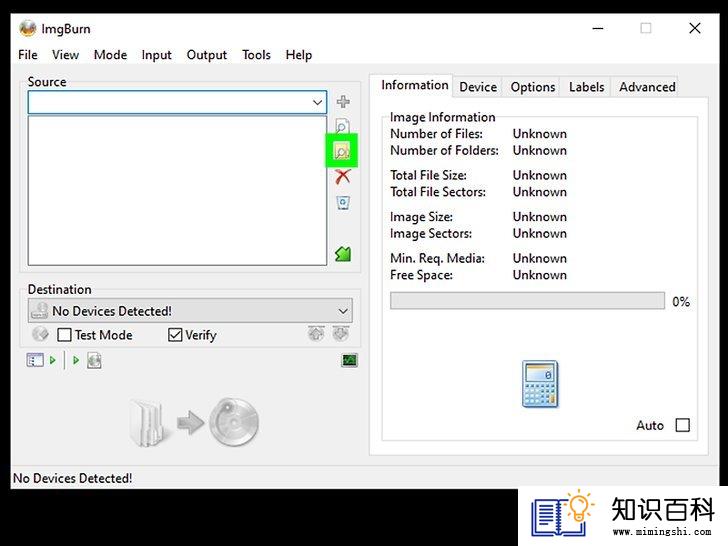
Task: Click the Total File Size label
Action: coord(429,175)
